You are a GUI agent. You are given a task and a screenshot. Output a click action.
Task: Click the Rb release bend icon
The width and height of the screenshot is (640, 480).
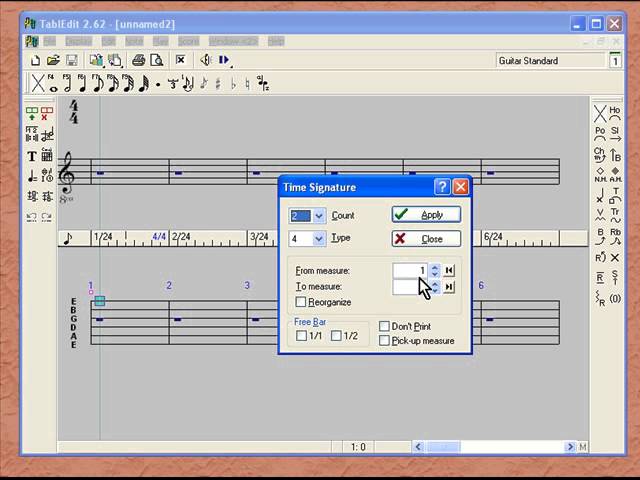(x=615, y=236)
